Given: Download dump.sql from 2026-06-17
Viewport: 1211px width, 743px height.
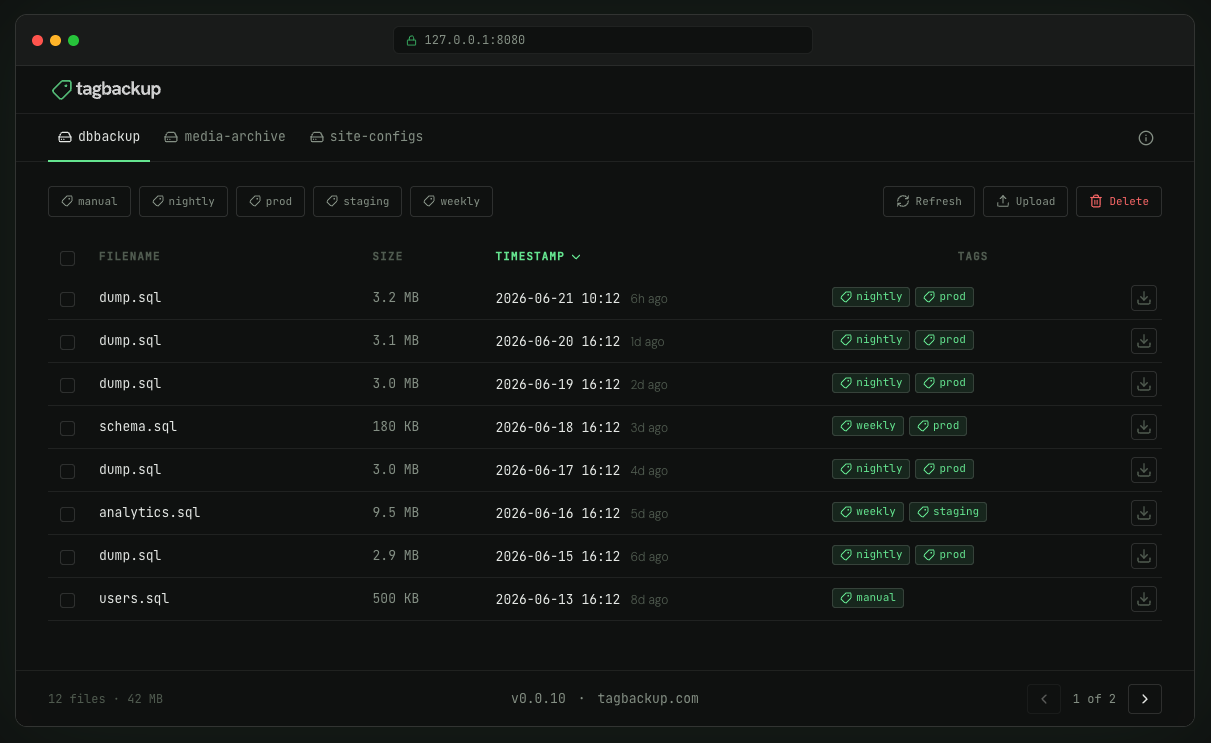Looking at the screenshot, I should point(1144,470).
